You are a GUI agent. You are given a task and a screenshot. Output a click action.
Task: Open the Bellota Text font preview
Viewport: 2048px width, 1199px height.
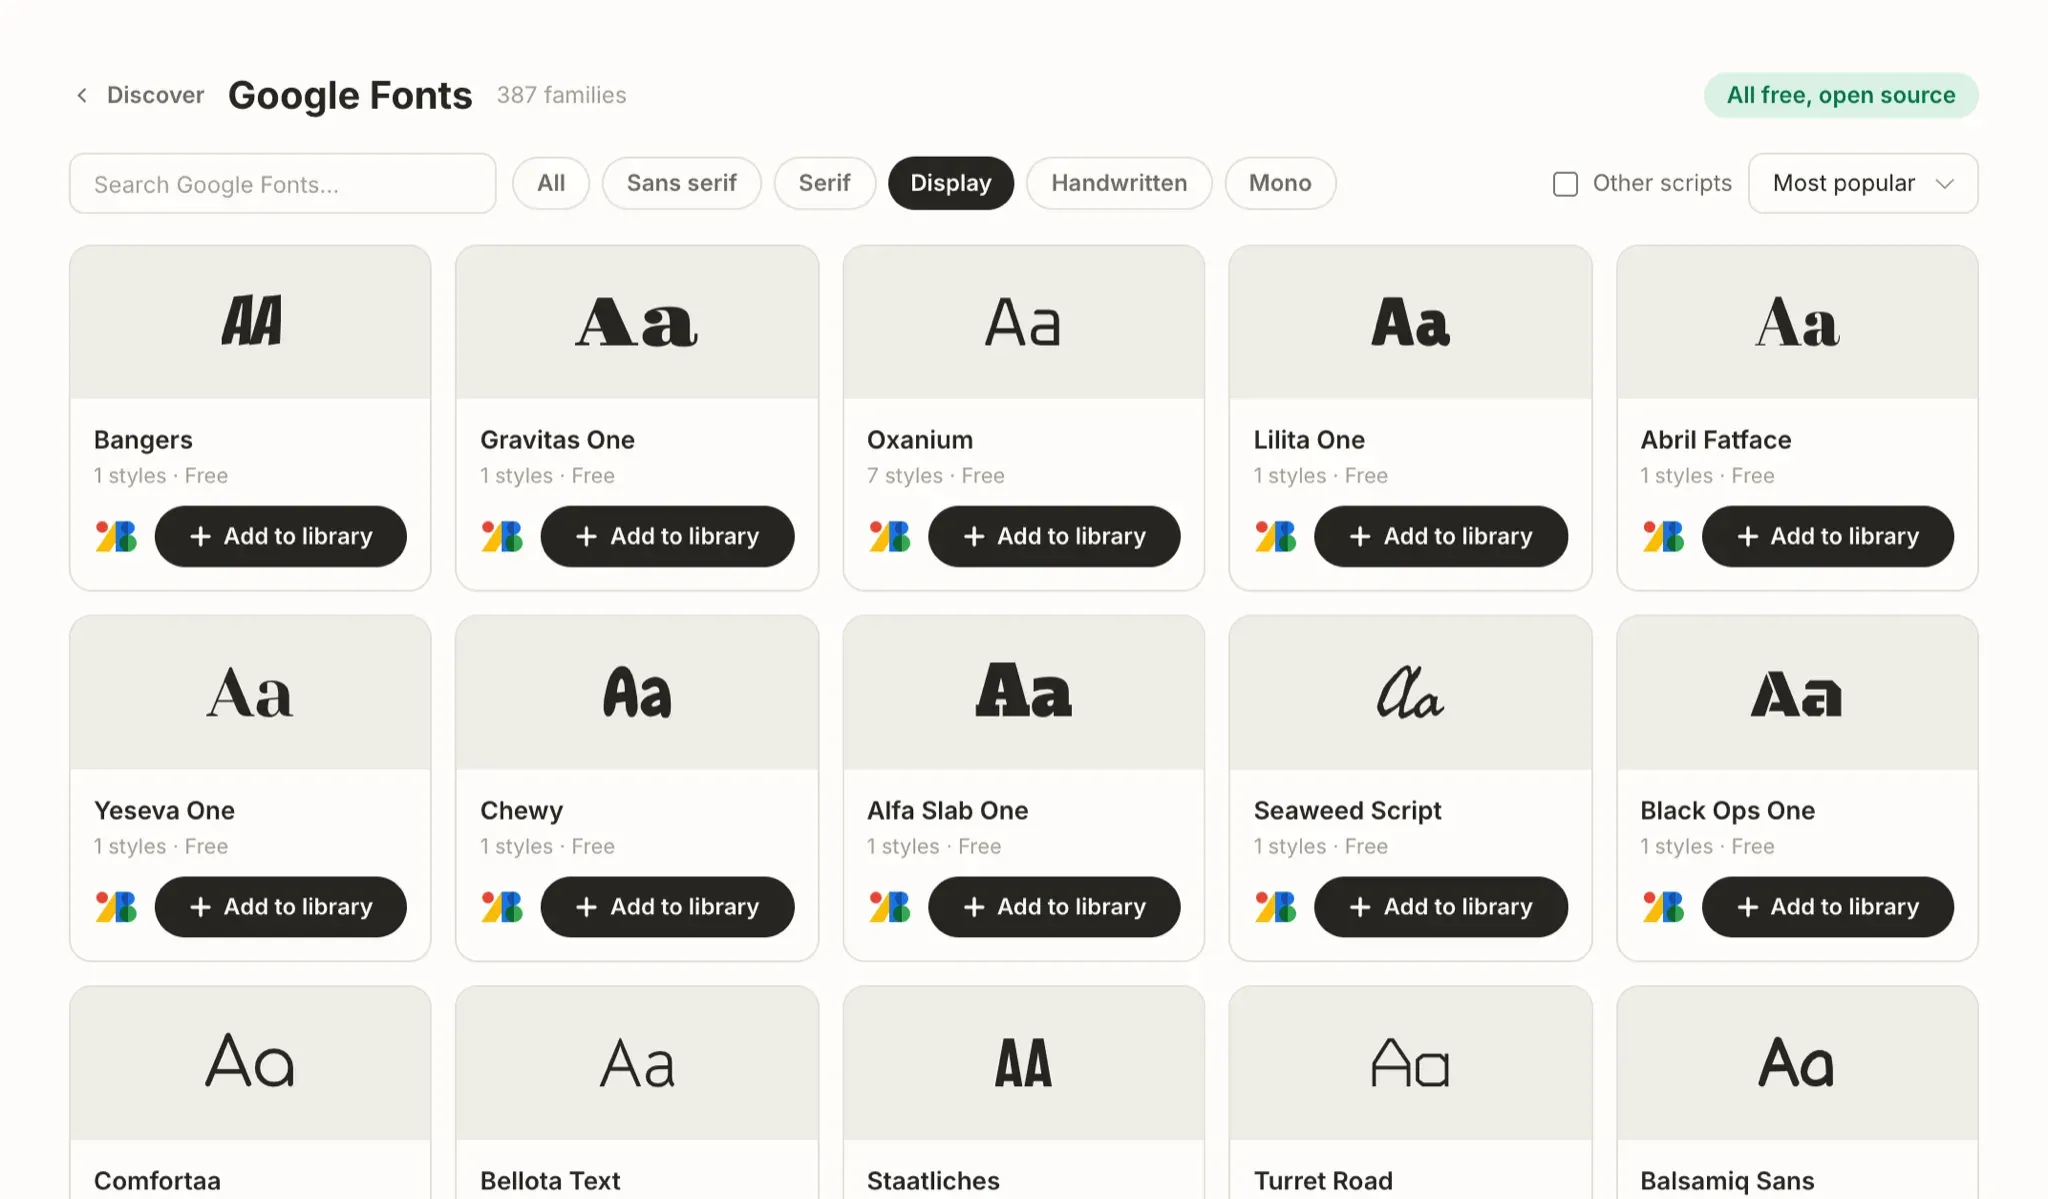[637, 1063]
